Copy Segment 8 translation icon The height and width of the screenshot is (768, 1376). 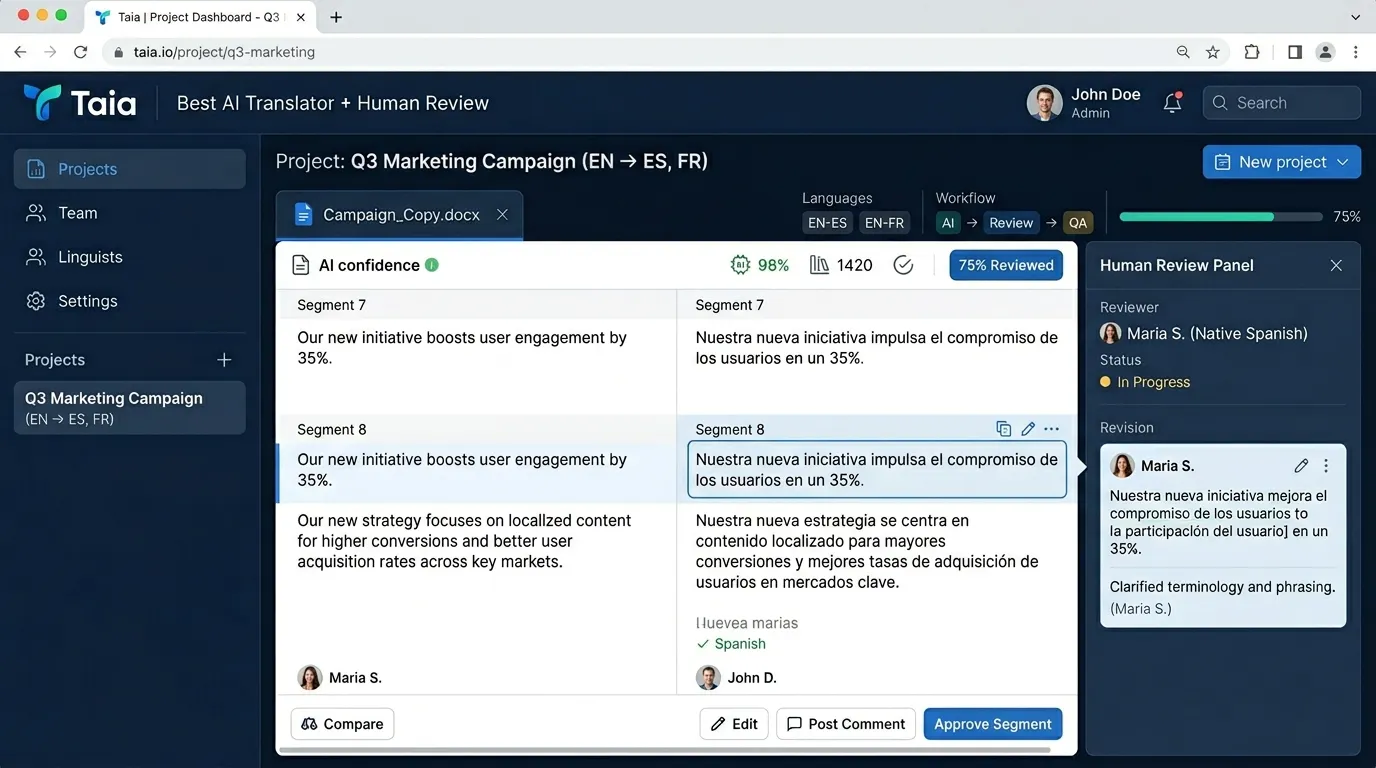point(1004,429)
